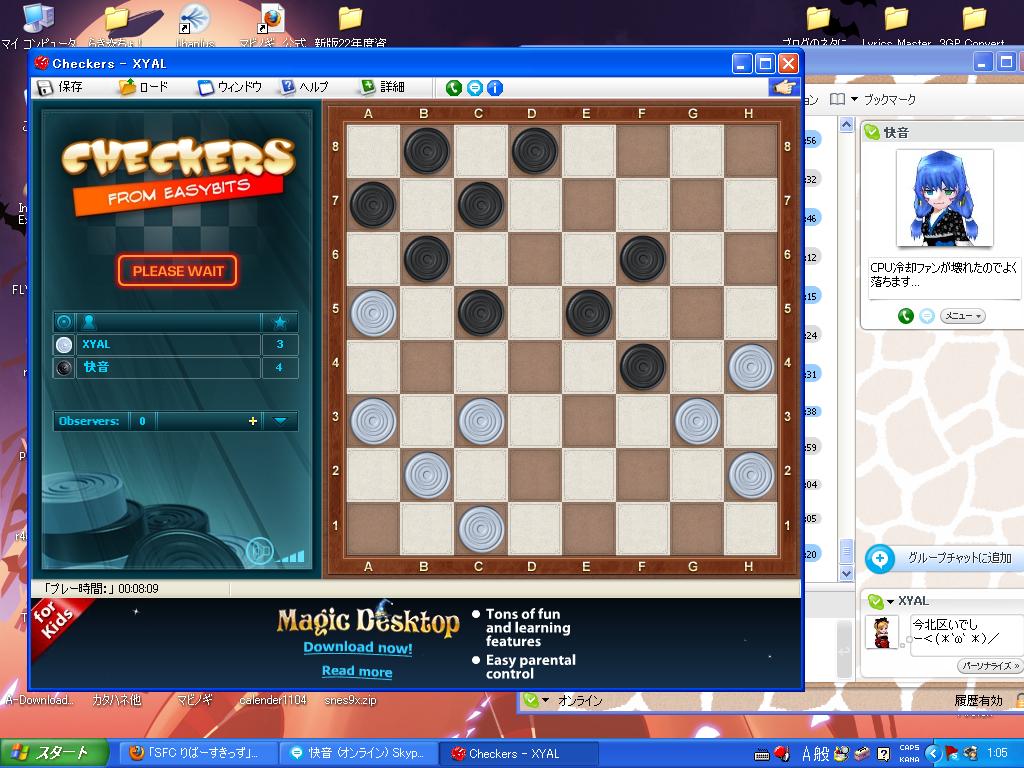Screen dimensions: 1024x768
Task: Click the blue chat bubble icon in Checkers toolbar
Action: pos(475,88)
